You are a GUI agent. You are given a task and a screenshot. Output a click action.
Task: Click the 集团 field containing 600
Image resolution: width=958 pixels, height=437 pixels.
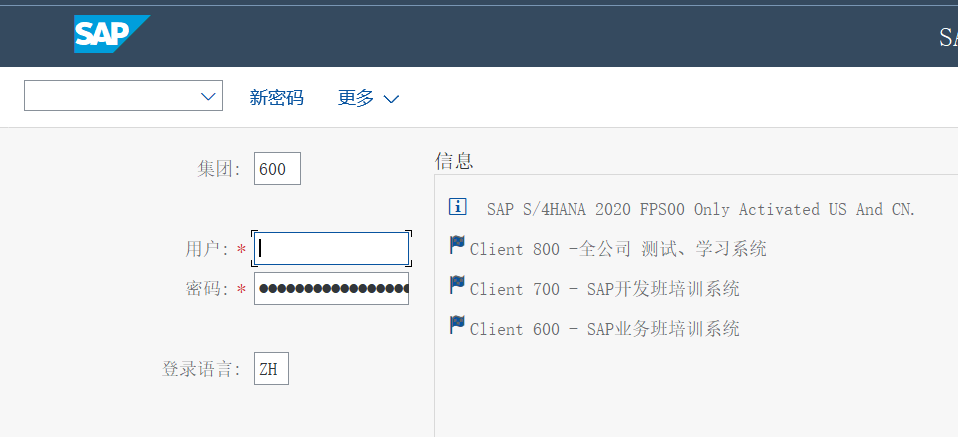click(x=277, y=169)
